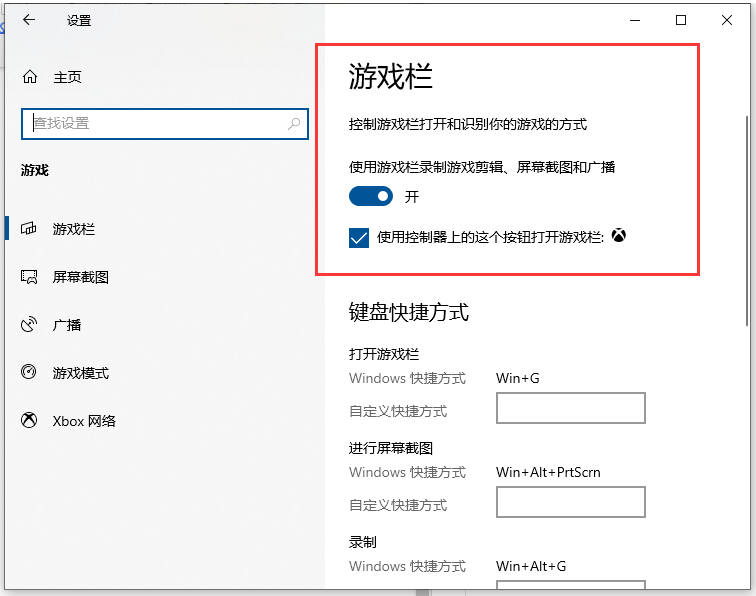Click the 查找设置 search box

(x=155, y=124)
